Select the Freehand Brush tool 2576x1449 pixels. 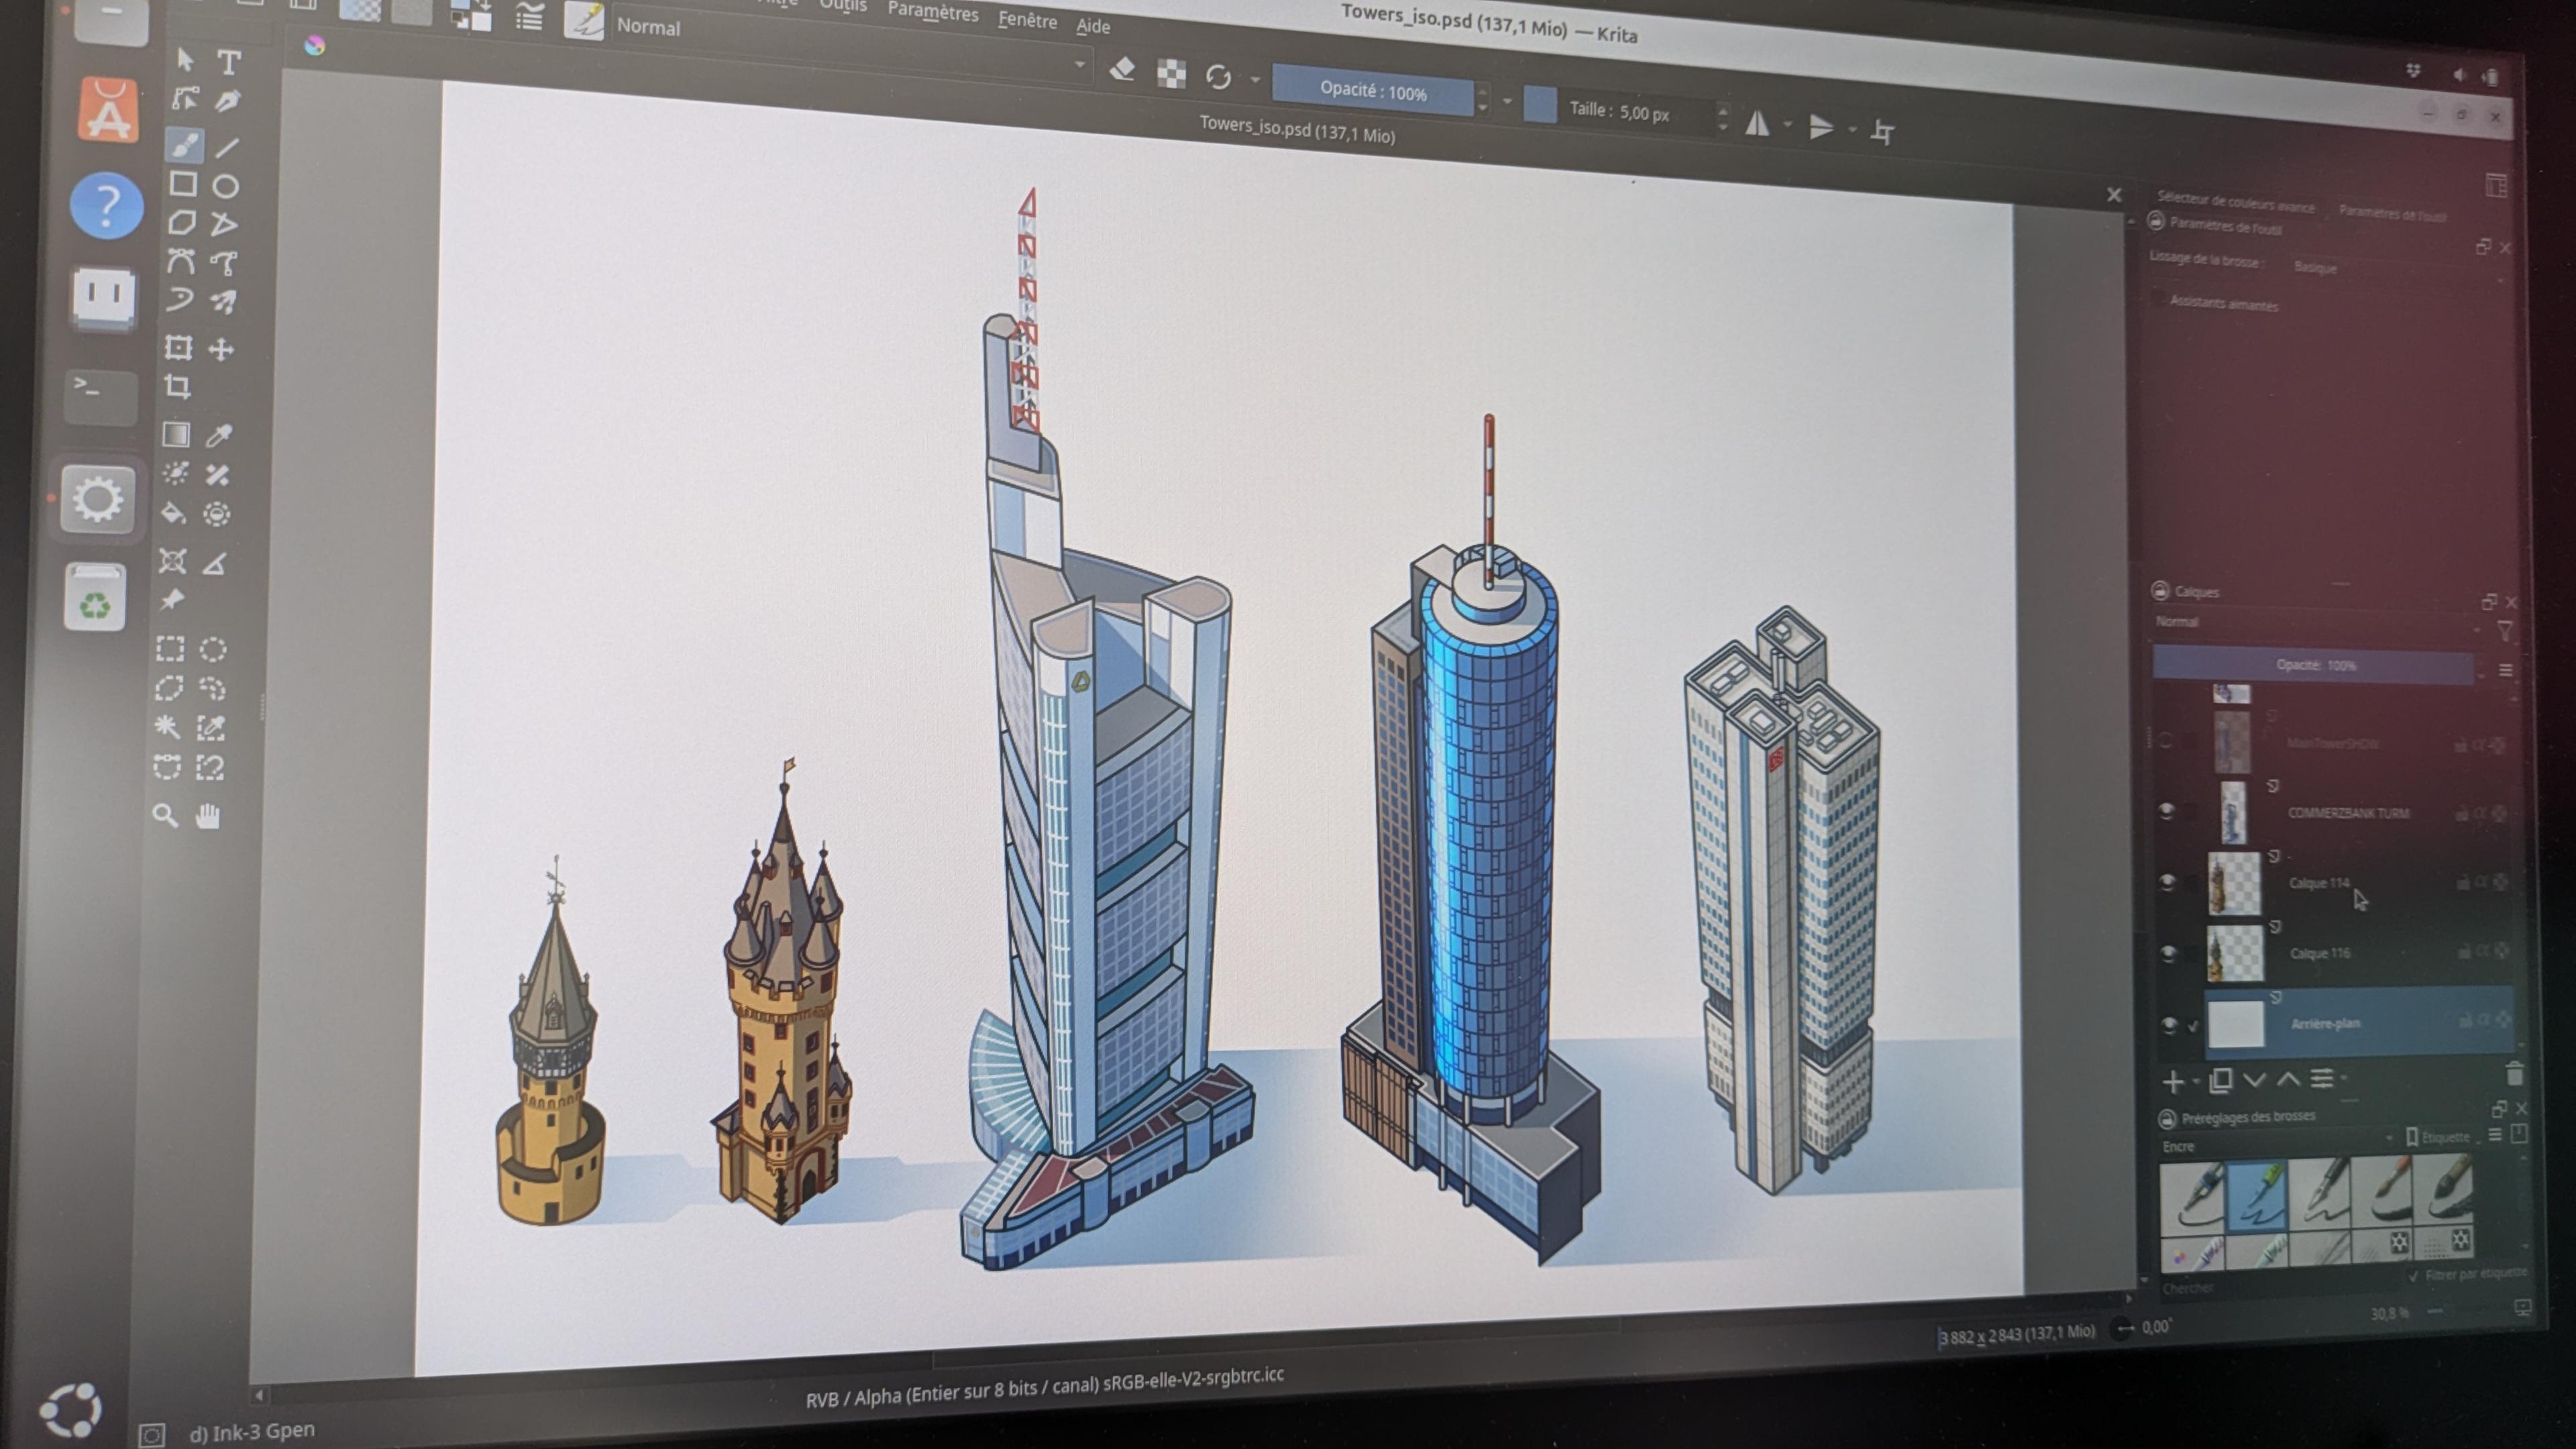(184, 145)
